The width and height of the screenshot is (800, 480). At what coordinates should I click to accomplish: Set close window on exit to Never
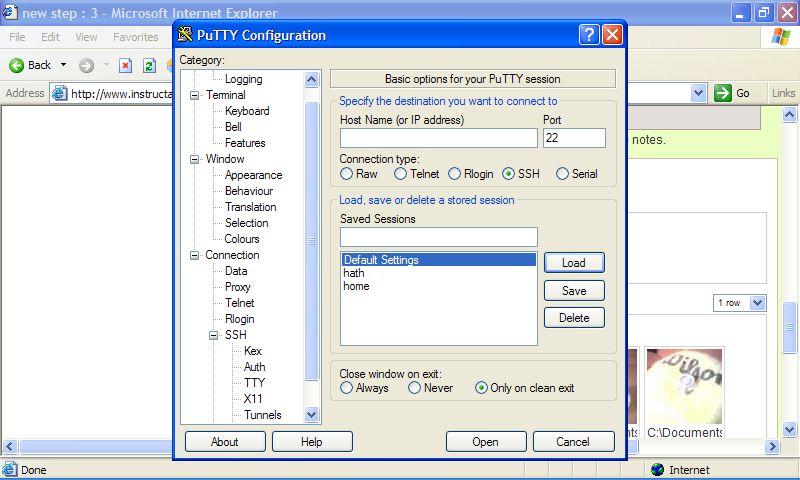(x=414, y=388)
